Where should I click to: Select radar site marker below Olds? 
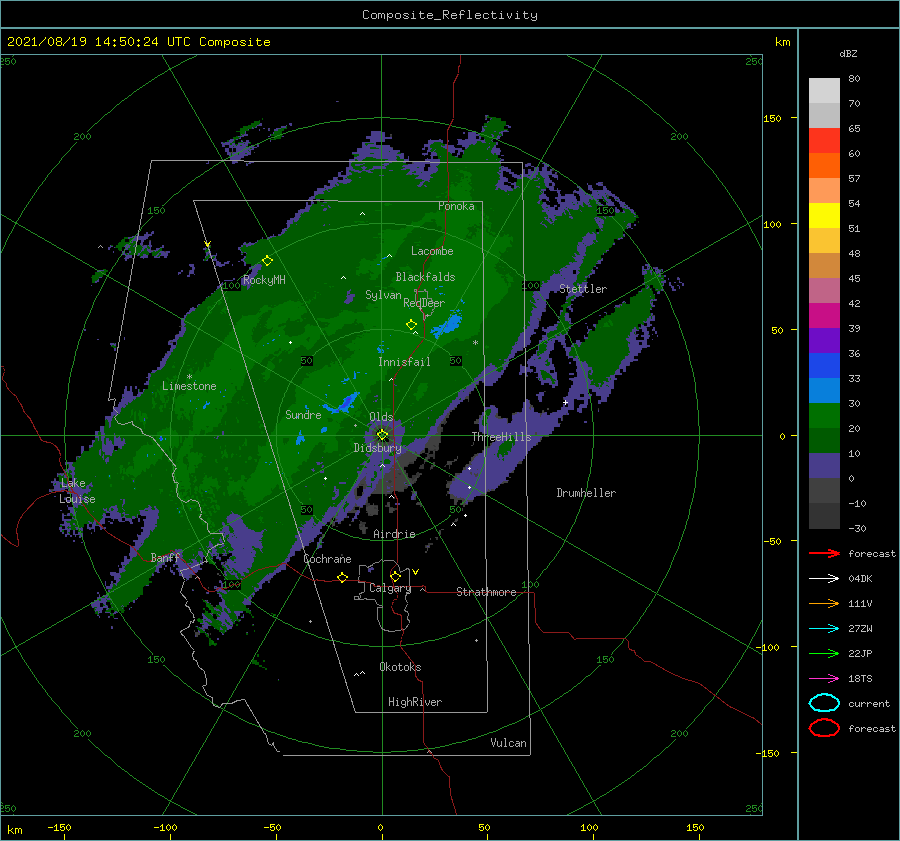382,435
